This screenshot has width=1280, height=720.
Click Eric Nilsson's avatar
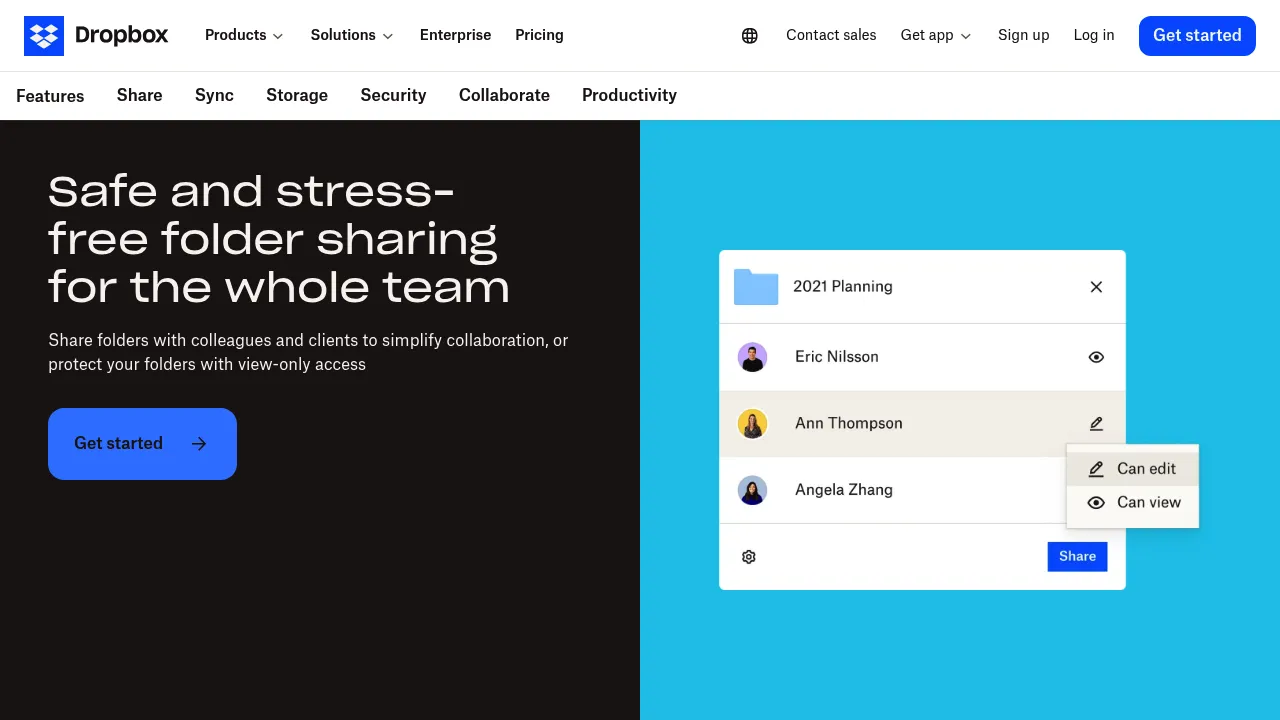(752, 357)
